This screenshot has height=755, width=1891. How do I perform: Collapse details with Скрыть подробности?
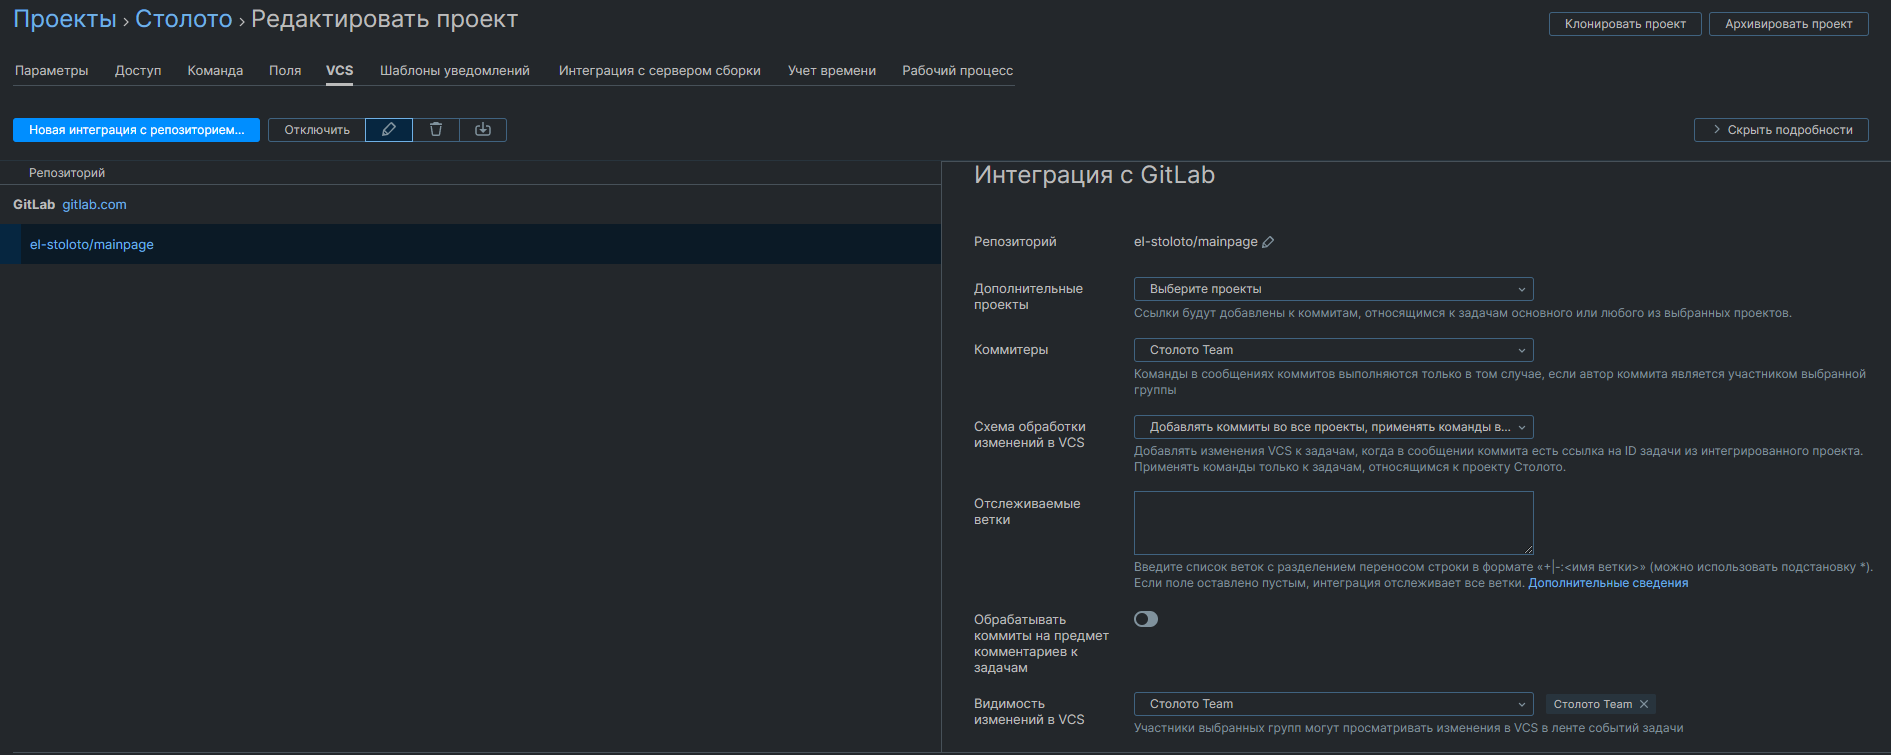(x=1781, y=130)
